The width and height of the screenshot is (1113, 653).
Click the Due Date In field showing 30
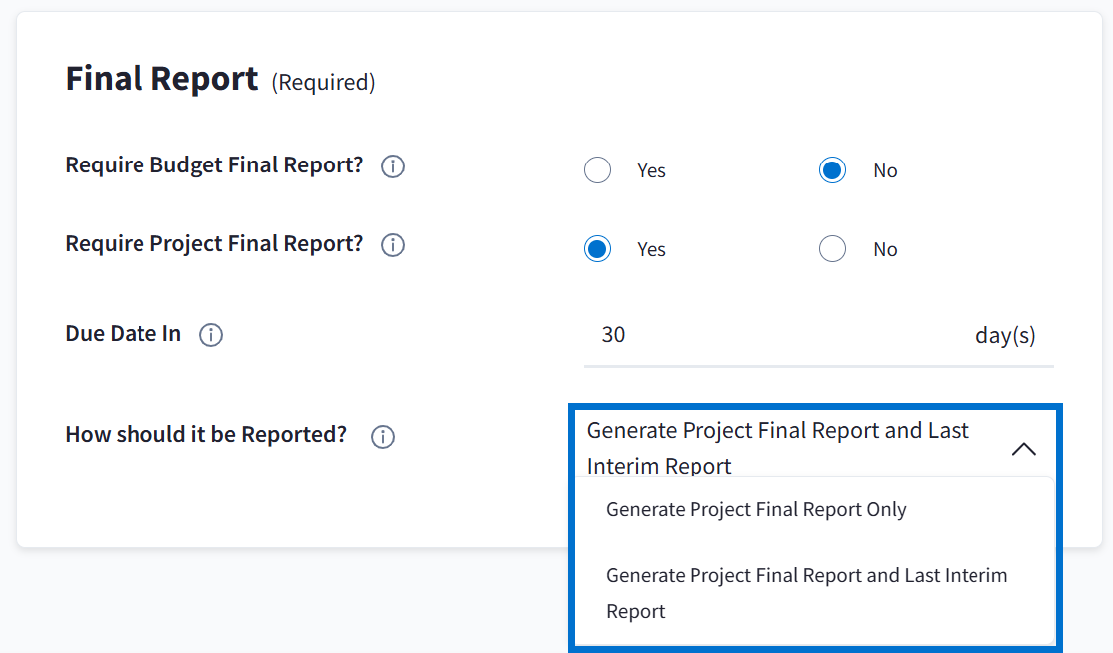pyautogui.click(x=770, y=335)
